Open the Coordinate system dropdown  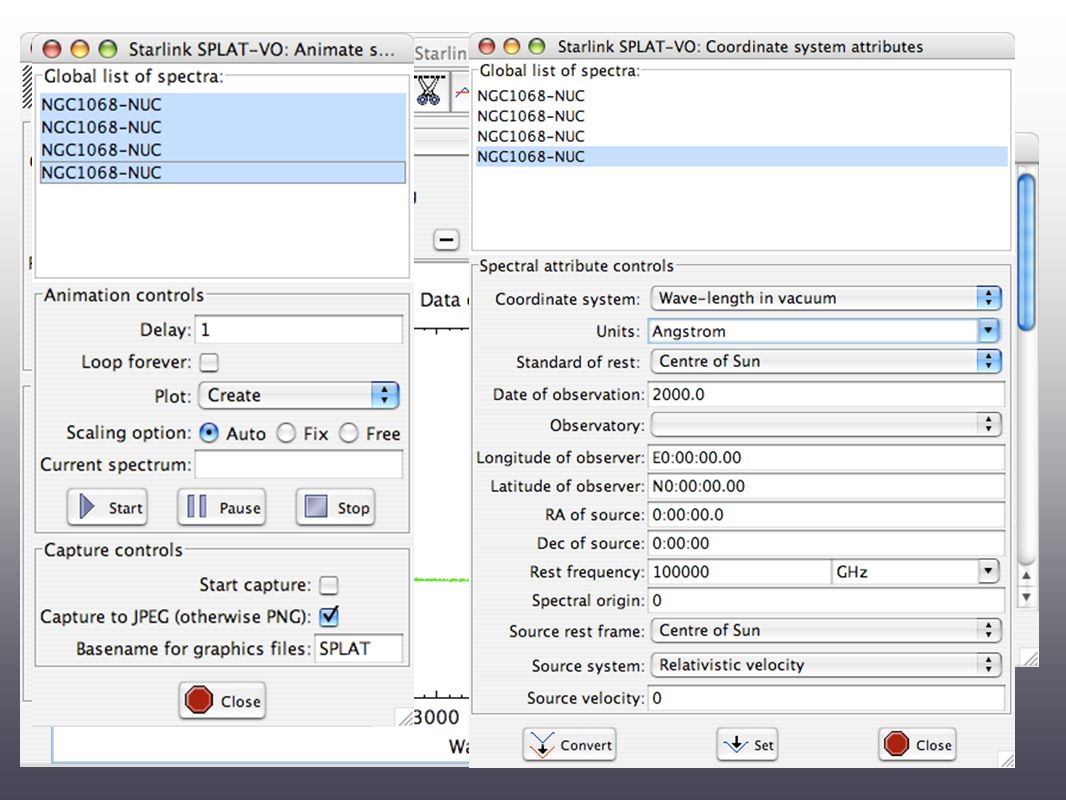point(826,298)
